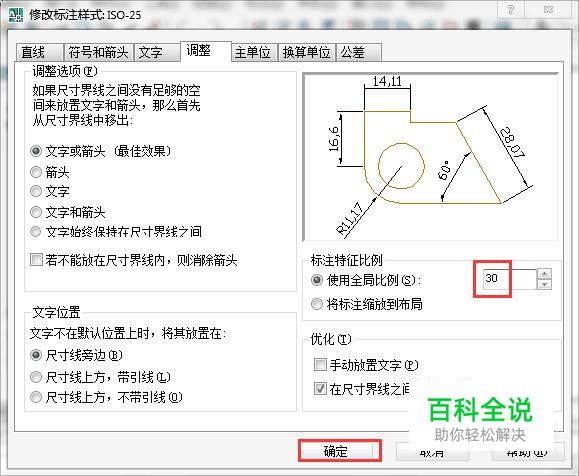This screenshot has height=476, width=579.
Task: Select the 文字和箭头 radio option
Action: [x=36, y=212]
